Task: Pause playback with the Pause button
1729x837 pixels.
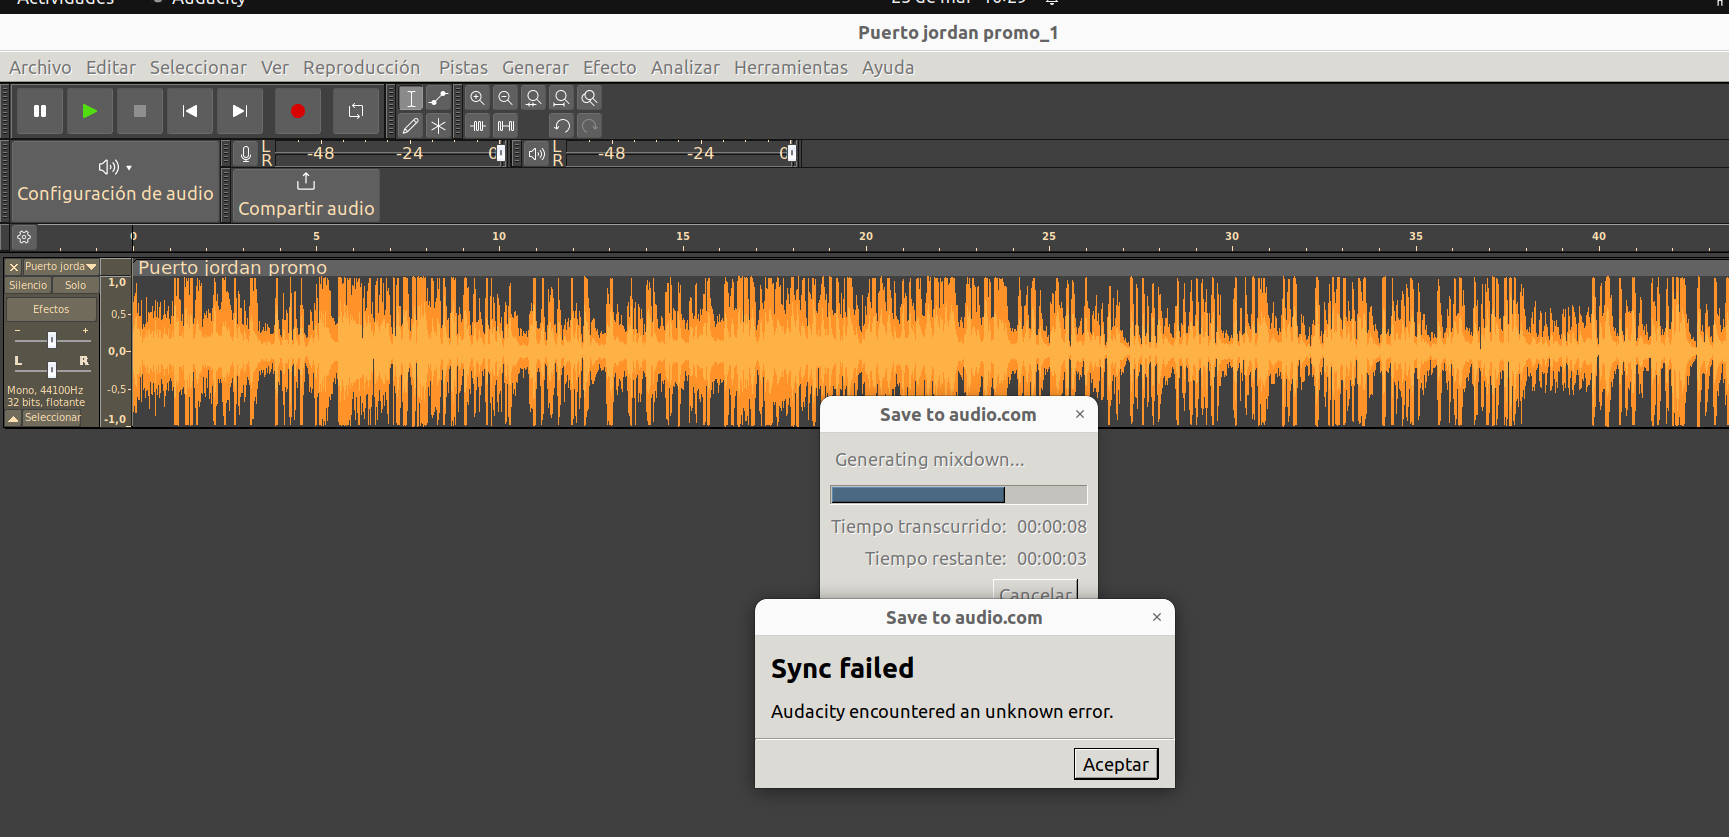Action: pos(40,111)
